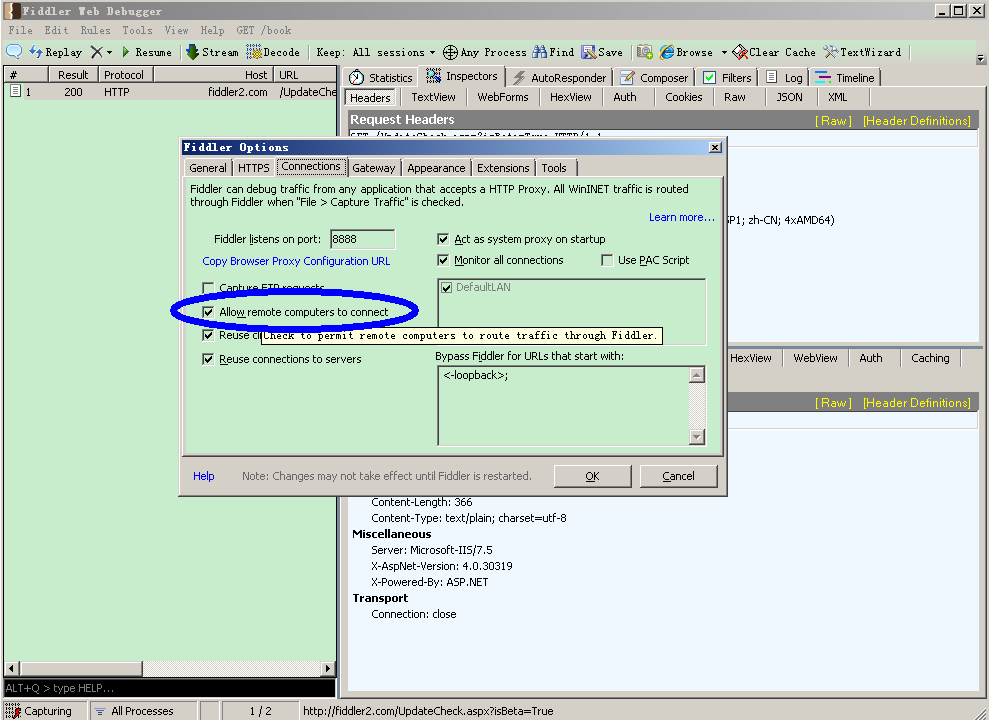Click the Replay toolbar button
Viewport: 989px width, 720px height.
56,52
